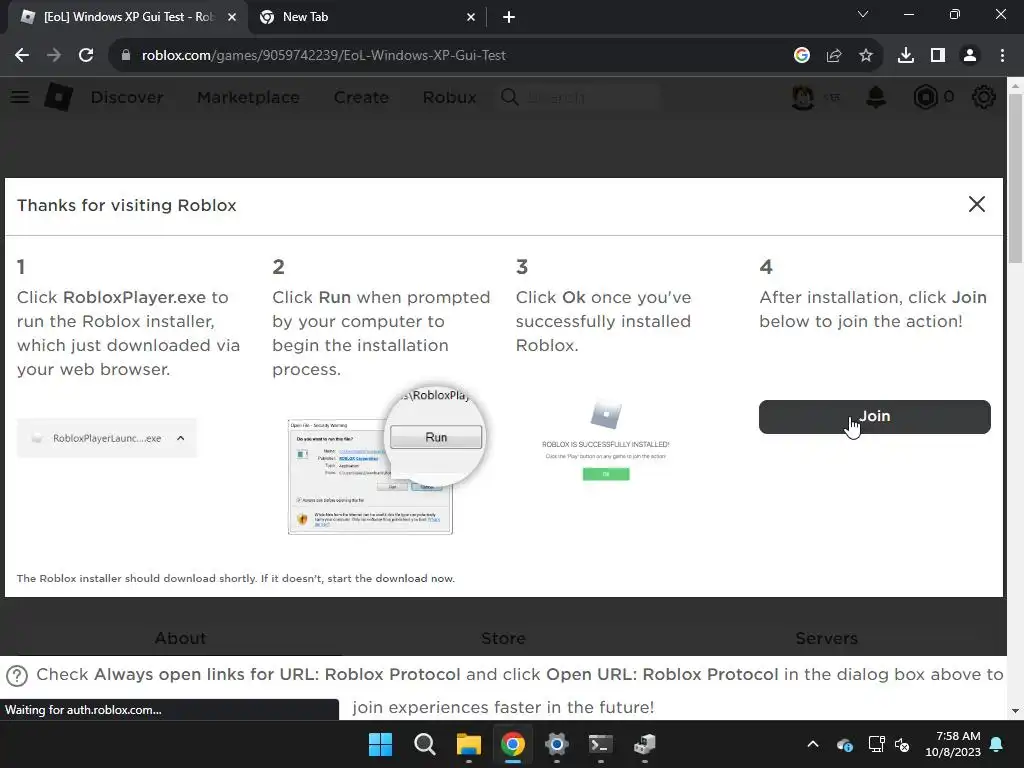Select the EoL Windows XP Gui Test tab
The height and width of the screenshot is (768, 1024).
[x=127, y=18]
